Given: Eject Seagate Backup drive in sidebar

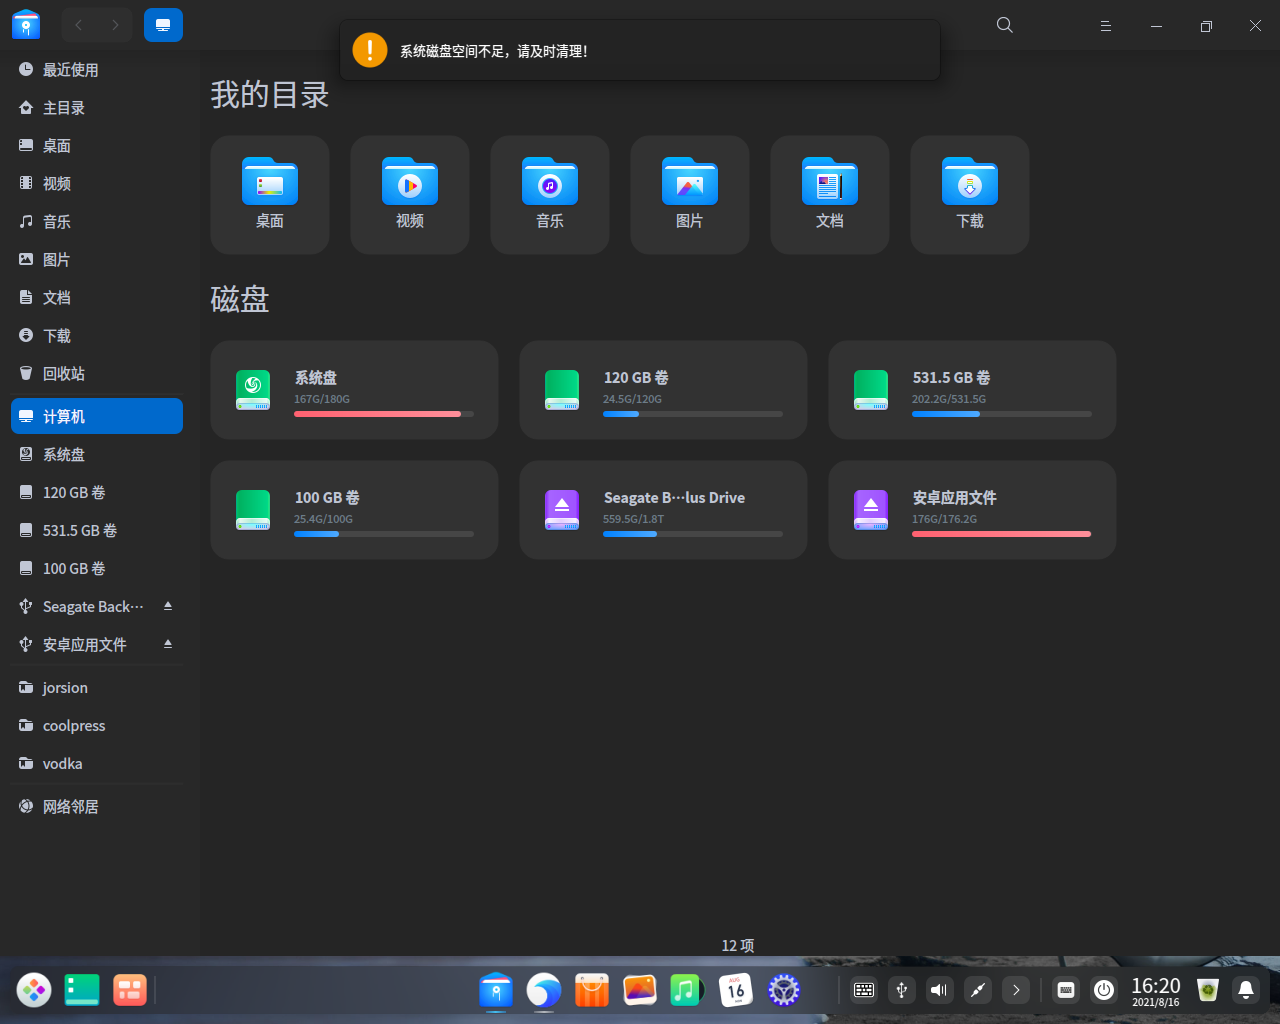Looking at the screenshot, I should [x=168, y=606].
